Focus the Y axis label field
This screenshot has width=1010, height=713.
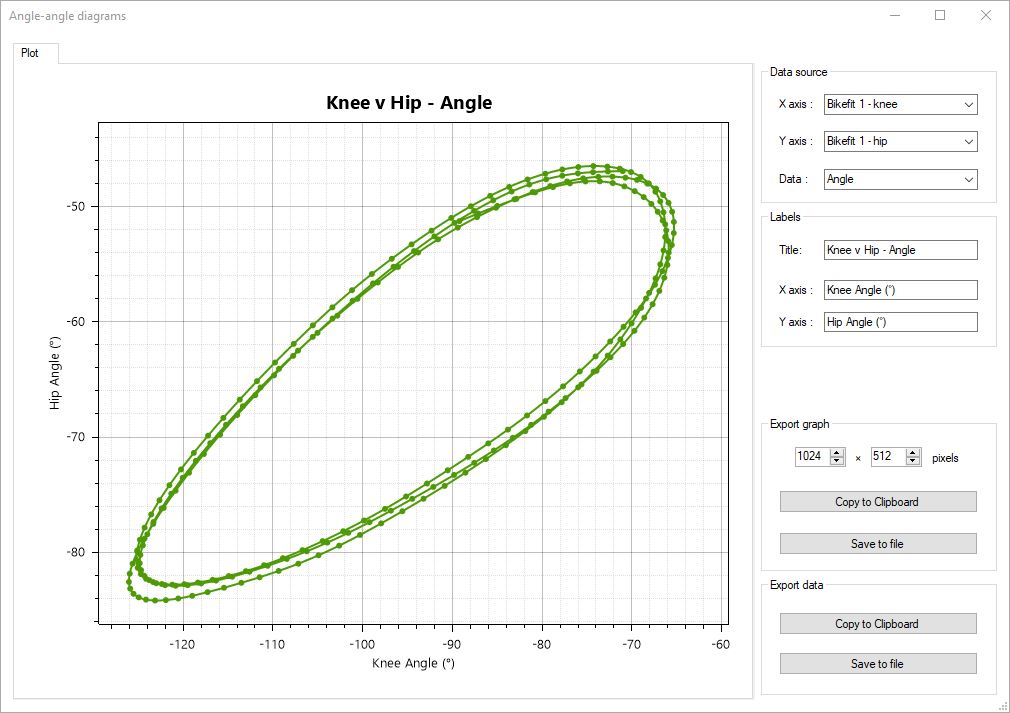click(x=900, y=322)
